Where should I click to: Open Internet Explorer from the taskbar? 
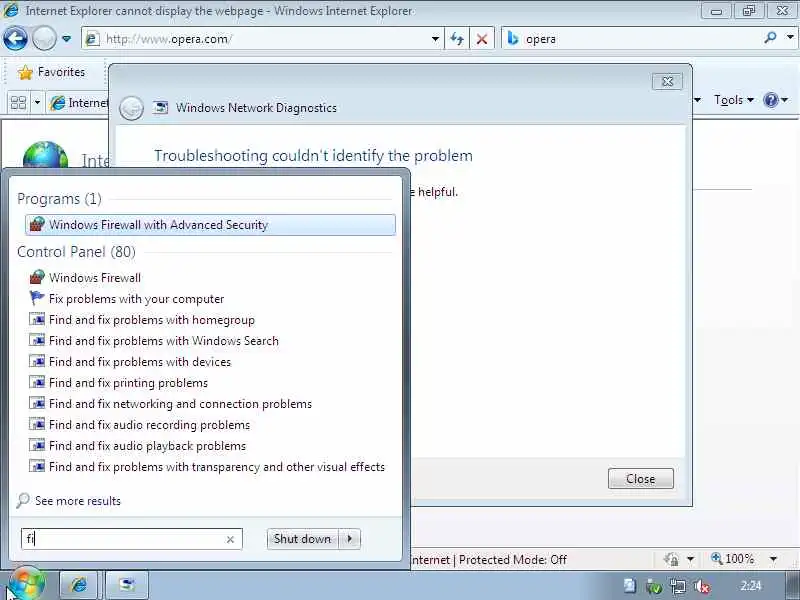pos(79,585)
